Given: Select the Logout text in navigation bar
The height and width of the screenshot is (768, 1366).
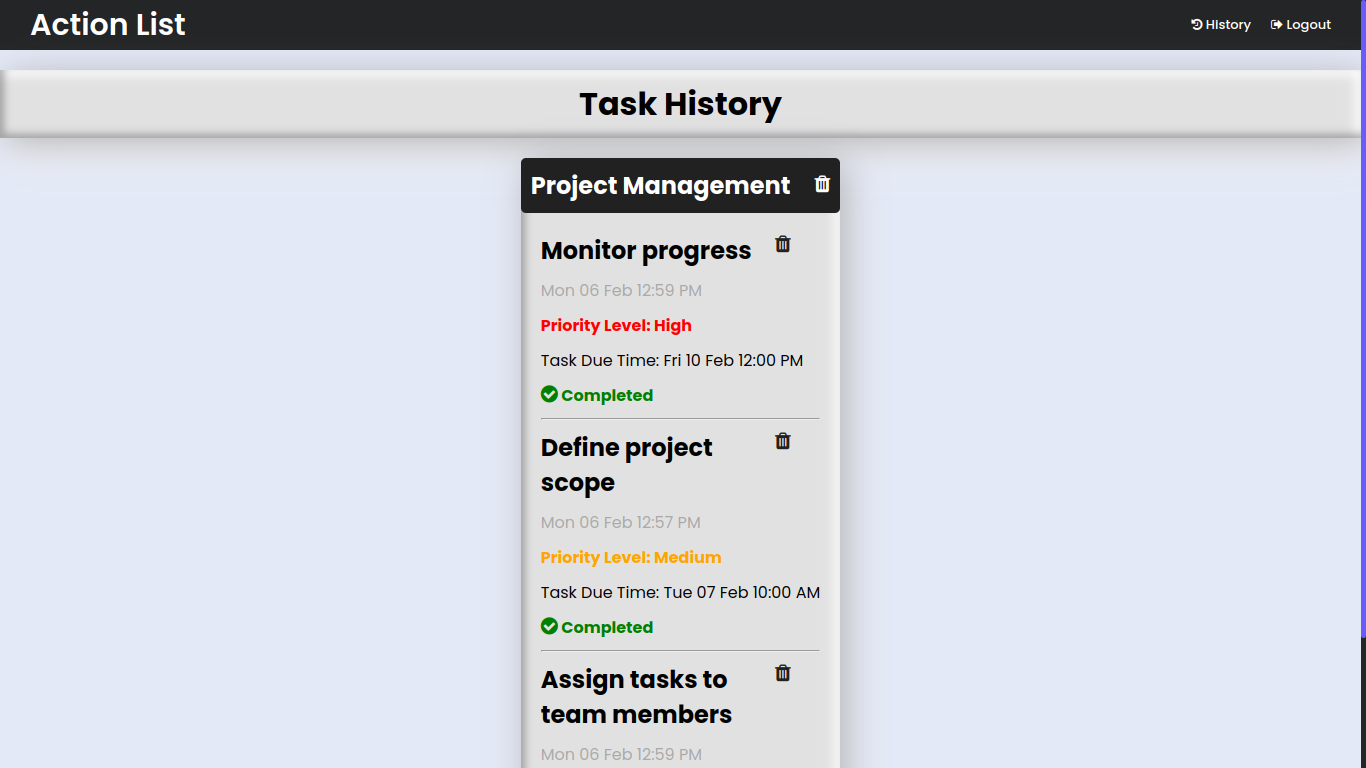Looking at the screenshot, I should click(1308, 25).
